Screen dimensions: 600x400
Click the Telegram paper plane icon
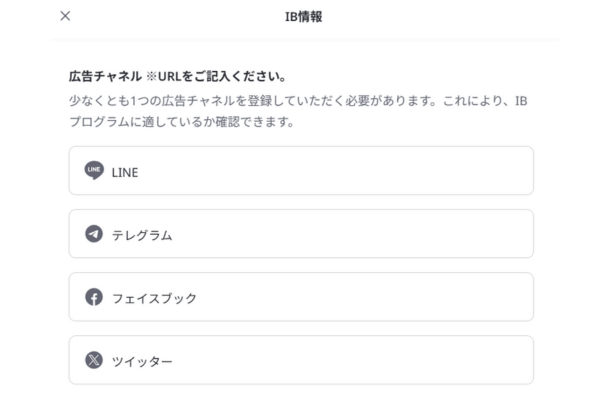(94, 233)
